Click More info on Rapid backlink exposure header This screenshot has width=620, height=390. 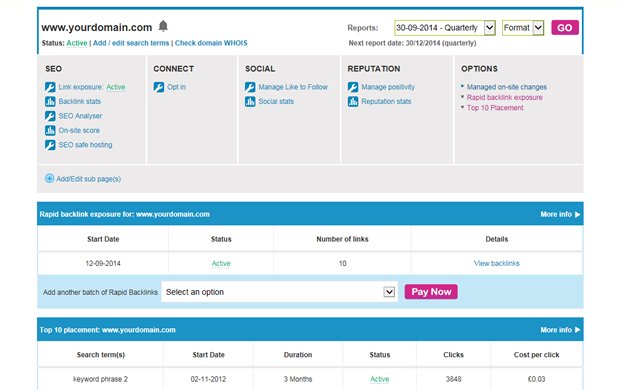(x=560, y=214)
